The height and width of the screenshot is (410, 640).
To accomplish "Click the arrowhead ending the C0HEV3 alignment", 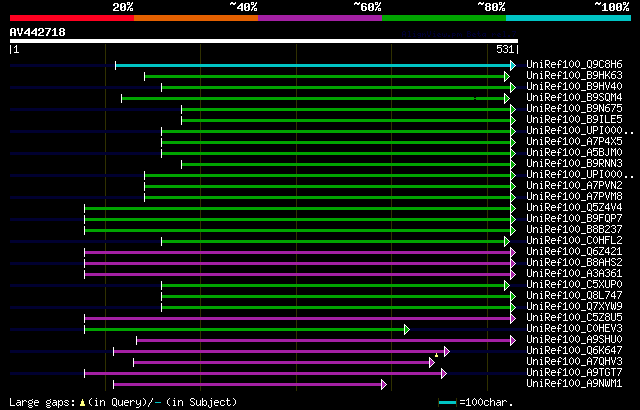I will point(407,330).
